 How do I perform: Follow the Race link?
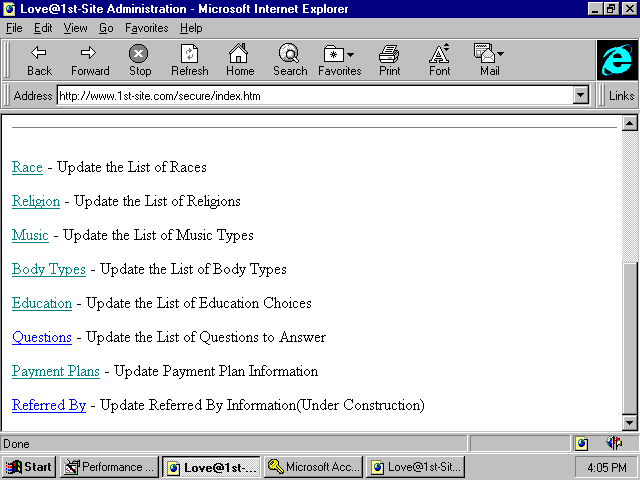point(27,167)
